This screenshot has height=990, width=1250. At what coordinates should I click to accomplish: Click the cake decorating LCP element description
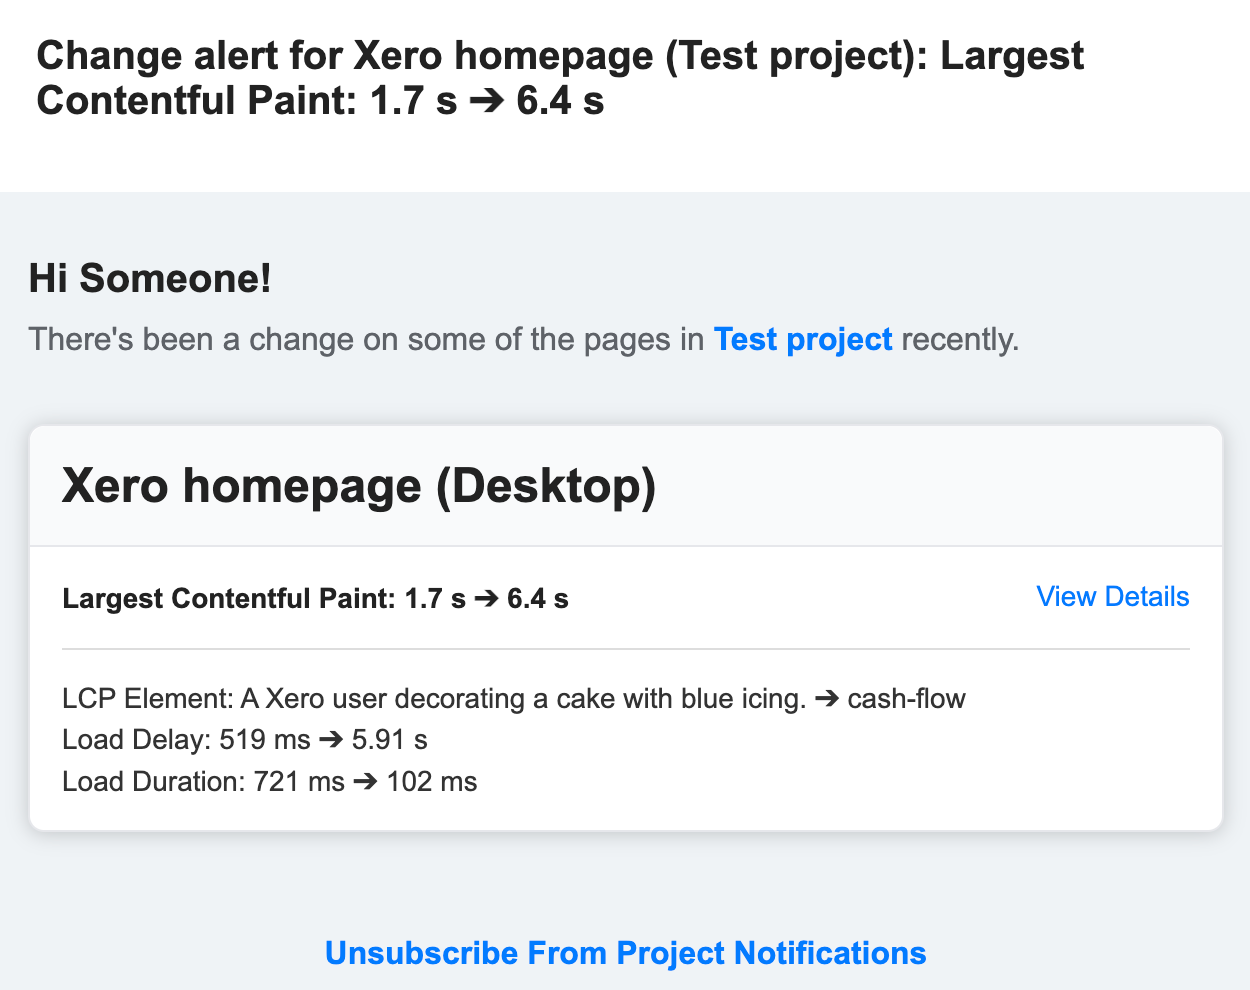click(x=523, y=698)
